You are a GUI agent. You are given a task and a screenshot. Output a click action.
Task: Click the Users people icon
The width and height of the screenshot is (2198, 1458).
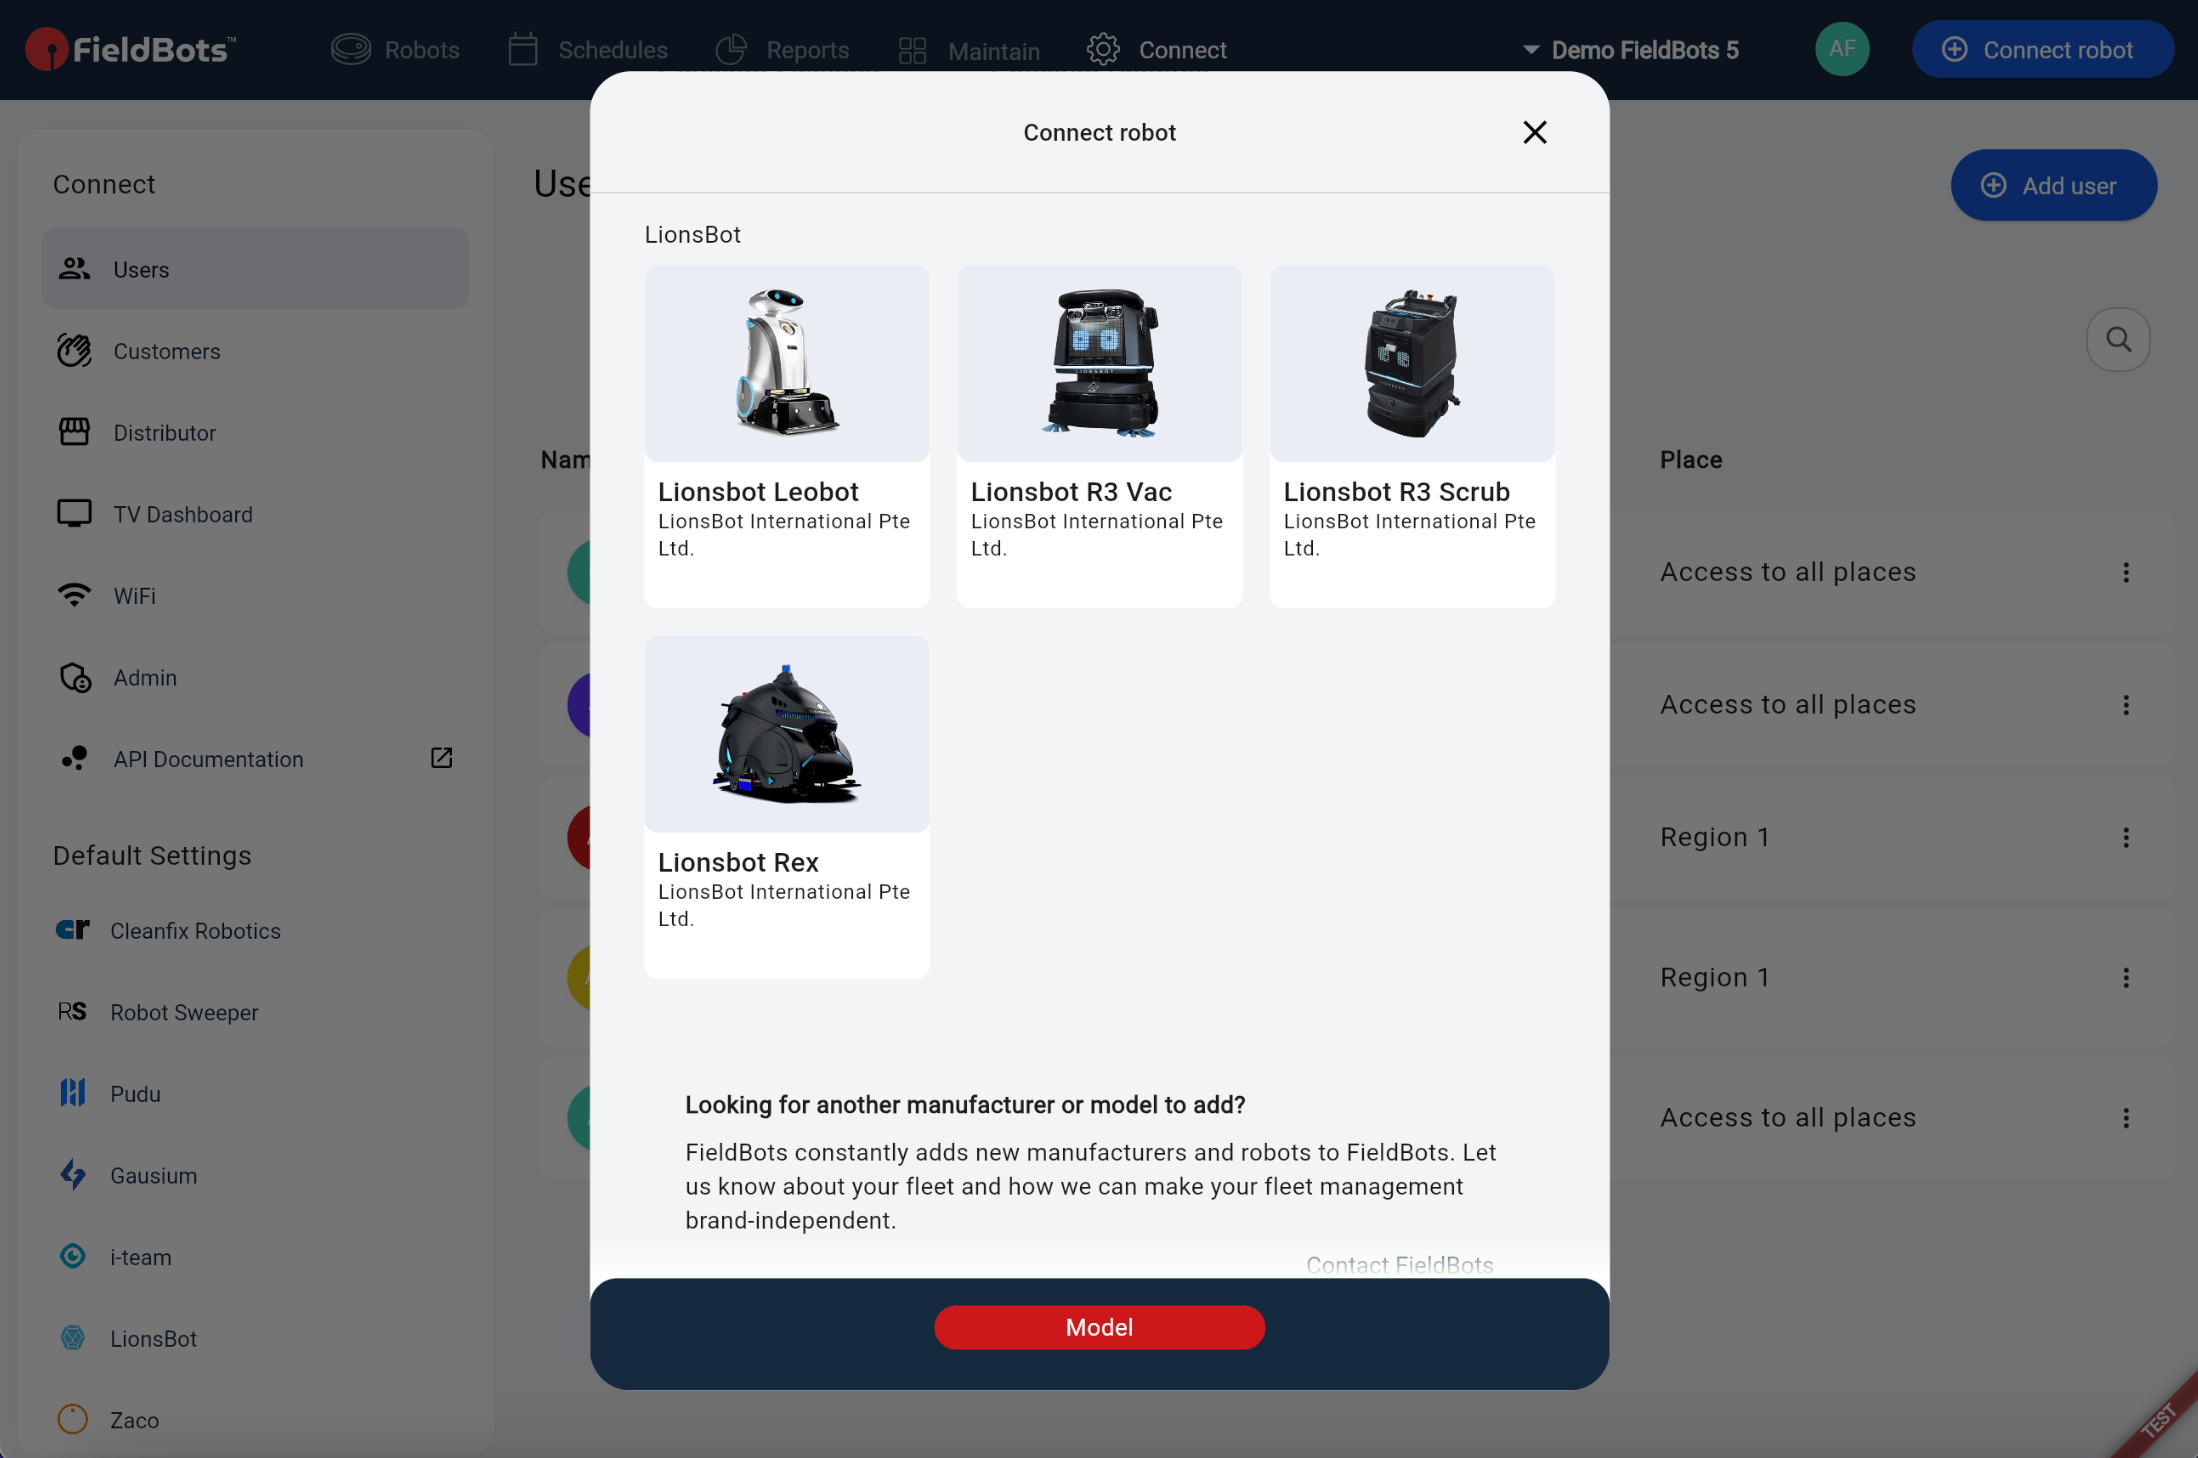[74, 268]
